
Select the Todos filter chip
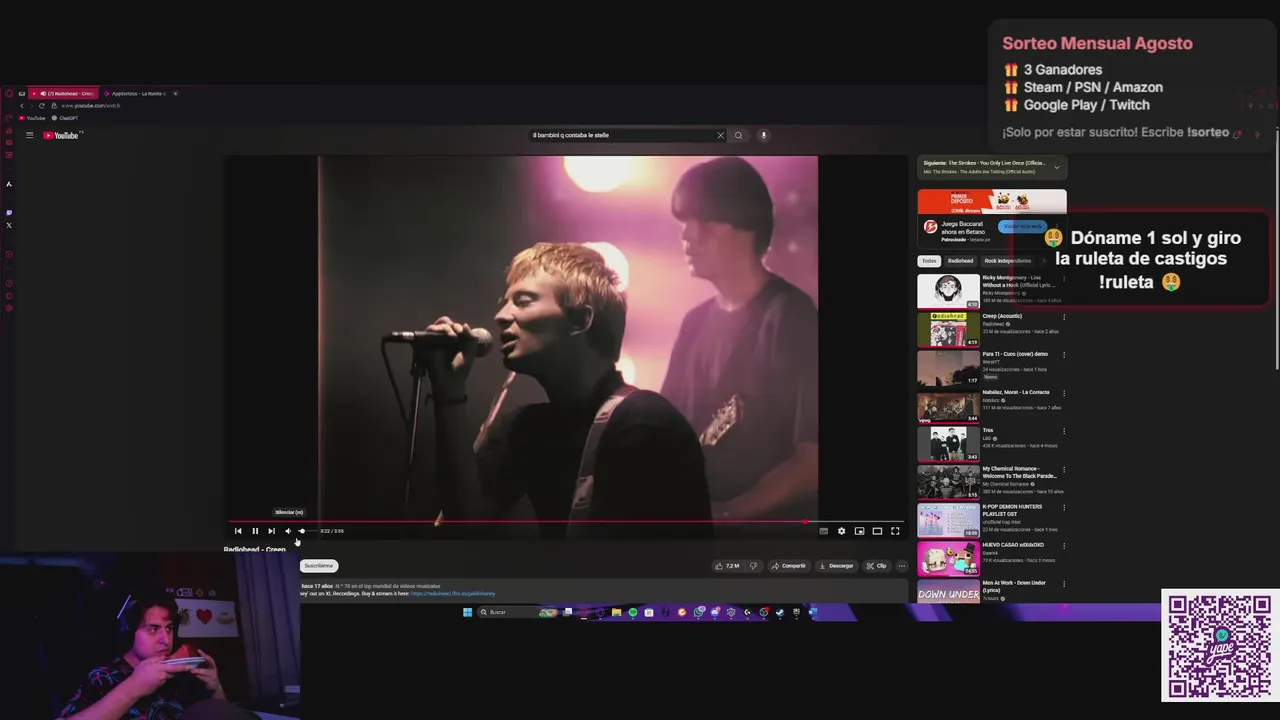929,261
